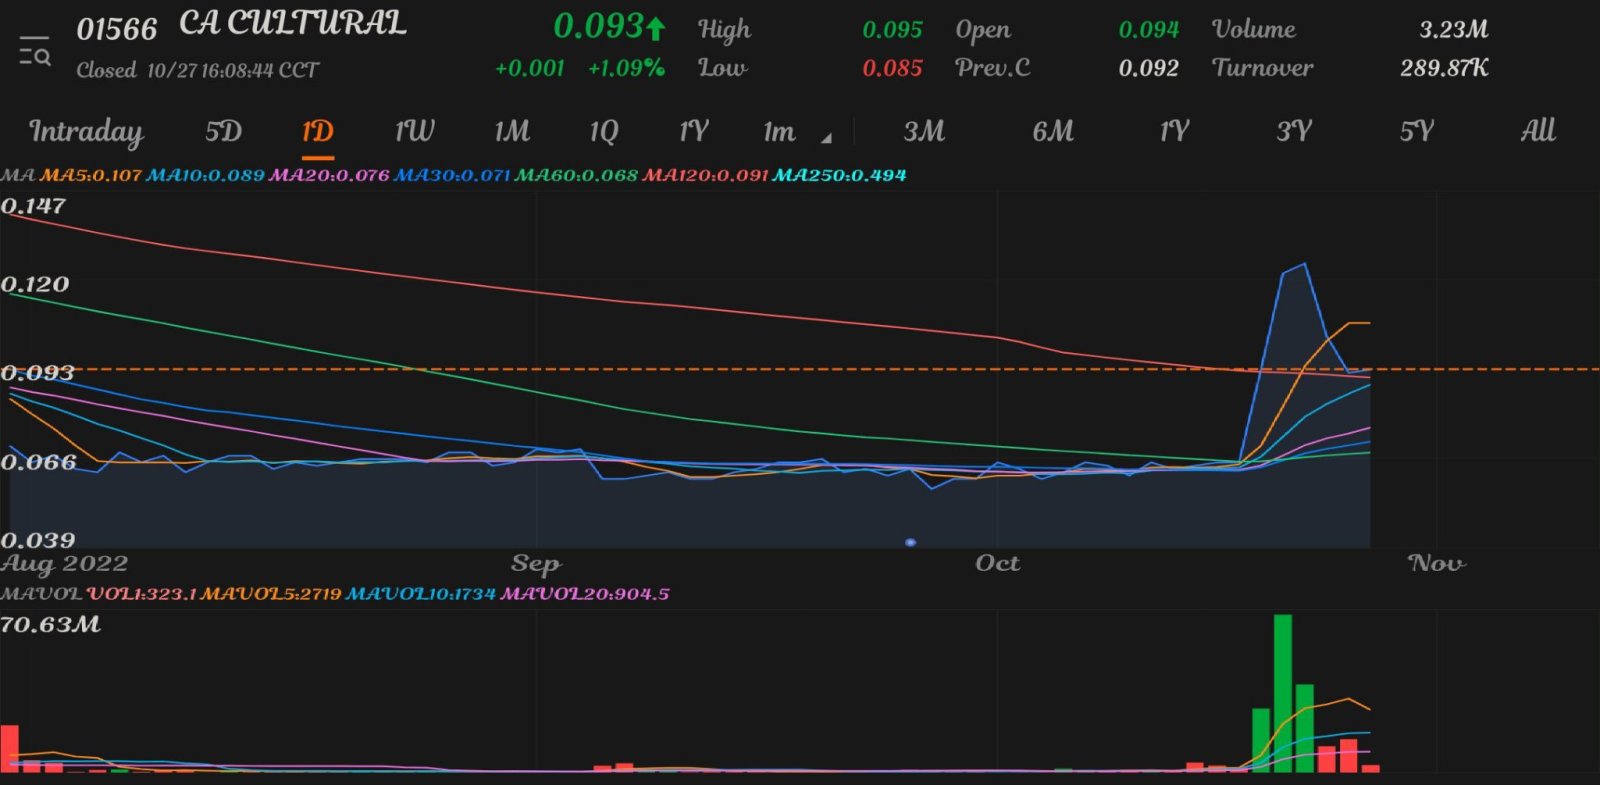Click the CA CULTURAL stock name
1600x785 pixels.
293,24
